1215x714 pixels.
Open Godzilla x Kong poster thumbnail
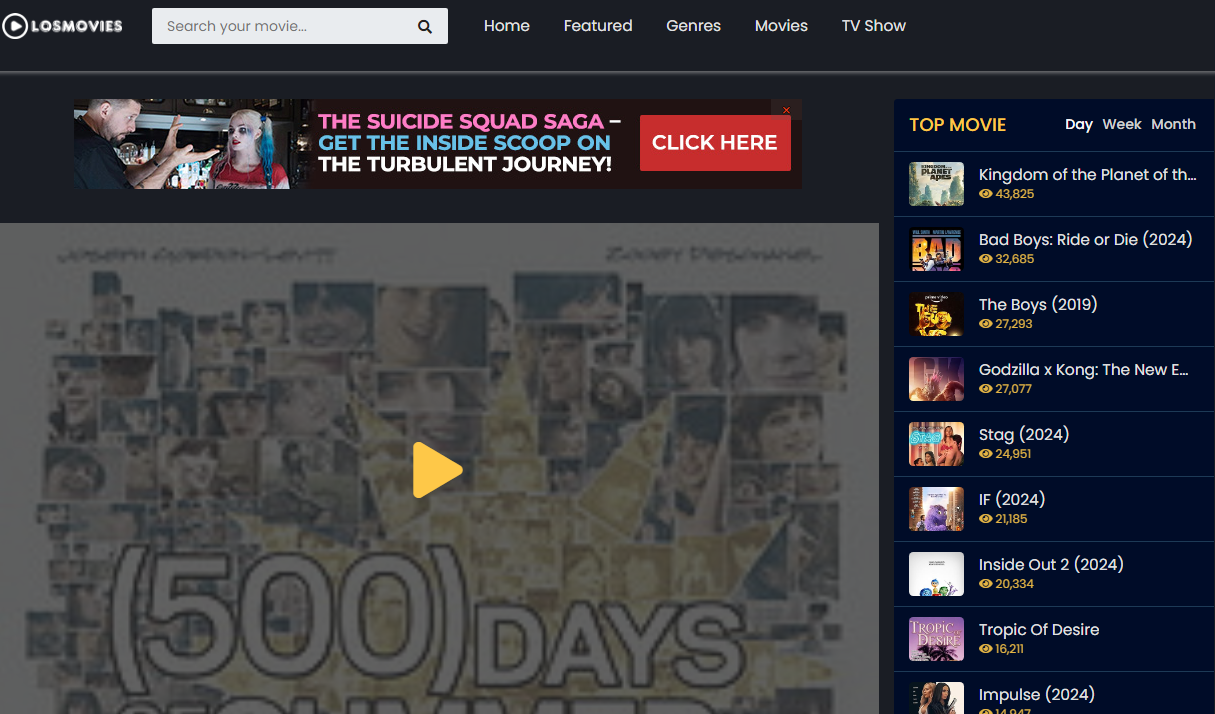click(936, 379)
